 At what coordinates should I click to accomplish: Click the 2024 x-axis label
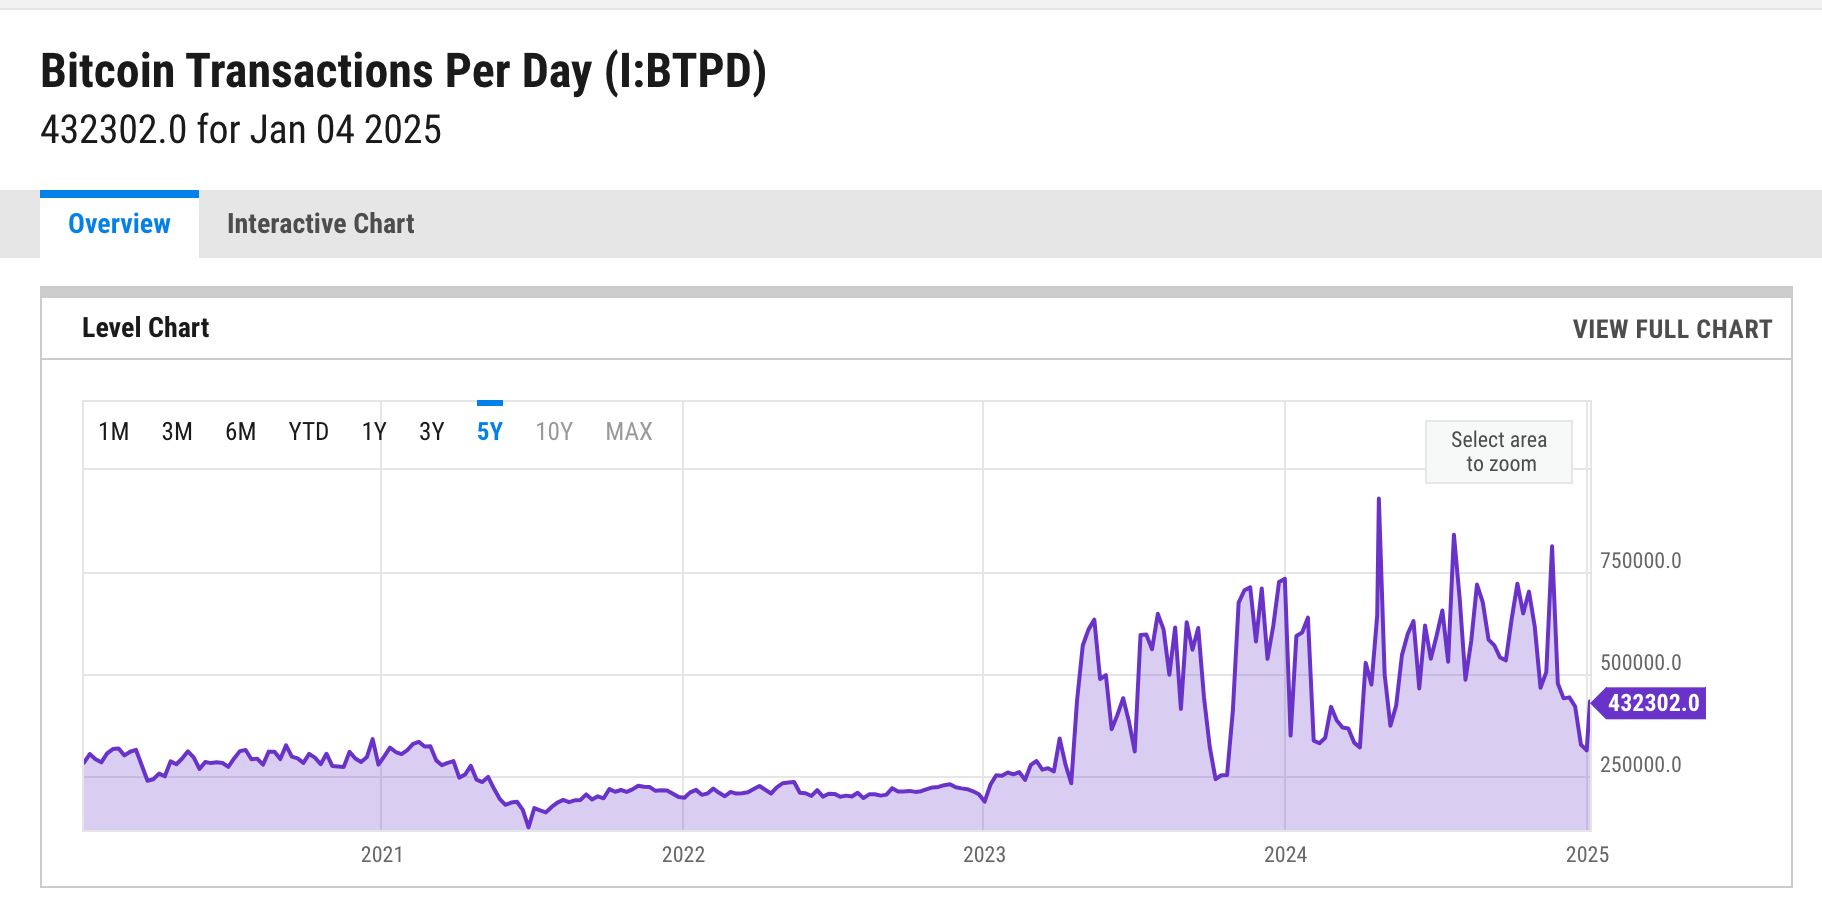(x=1285, y=855)
